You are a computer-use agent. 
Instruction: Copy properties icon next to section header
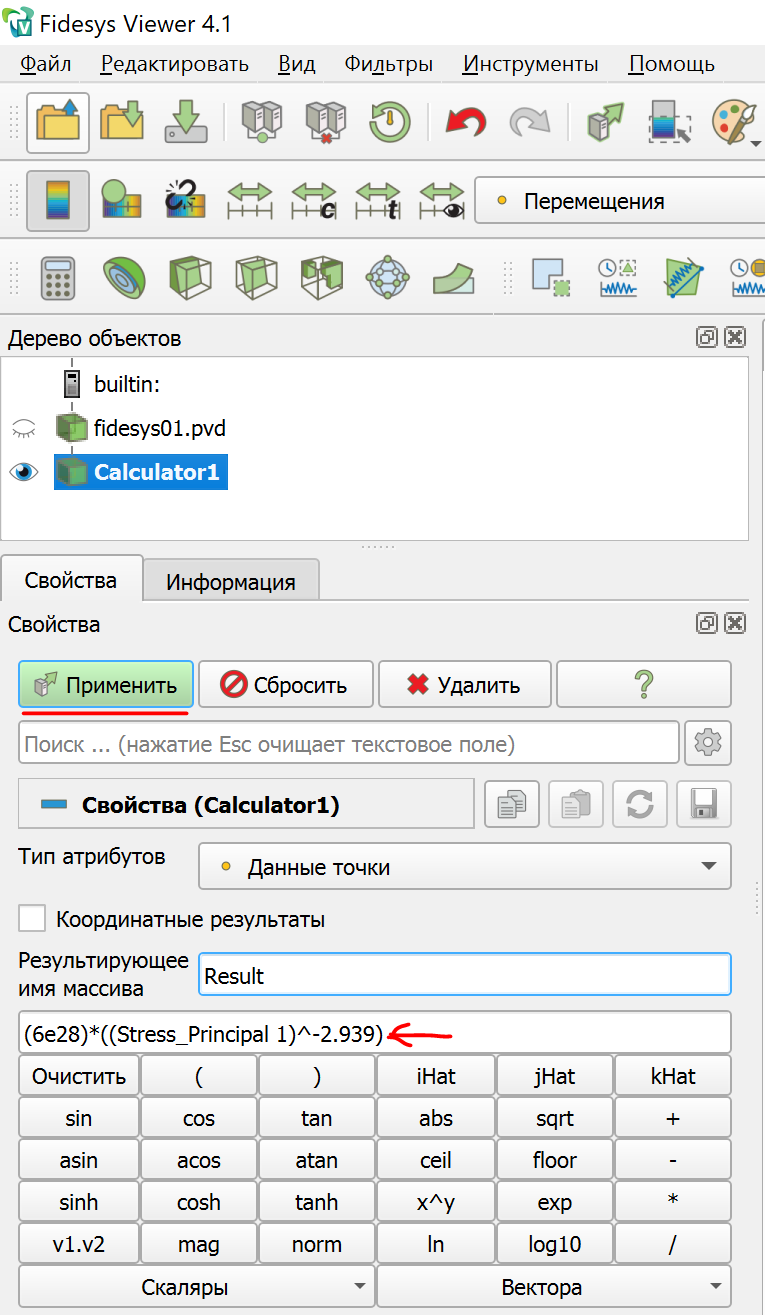512,804
